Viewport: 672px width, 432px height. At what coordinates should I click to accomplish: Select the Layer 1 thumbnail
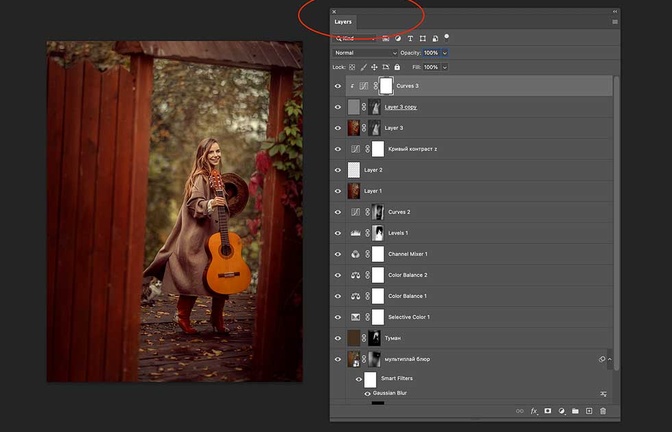pyautogui.click(x=354, y=191)
